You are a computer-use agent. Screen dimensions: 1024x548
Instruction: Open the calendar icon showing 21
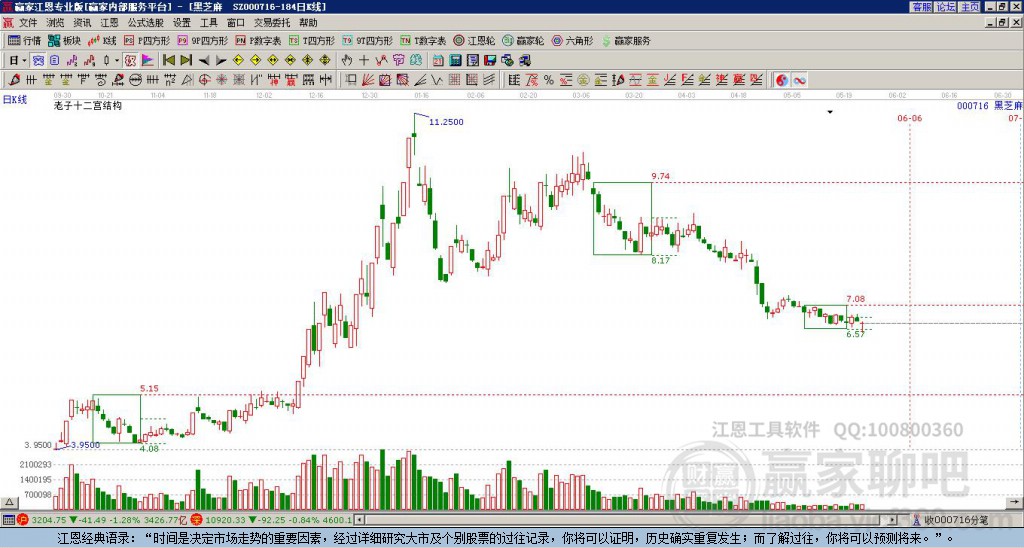tap(438, 61)
